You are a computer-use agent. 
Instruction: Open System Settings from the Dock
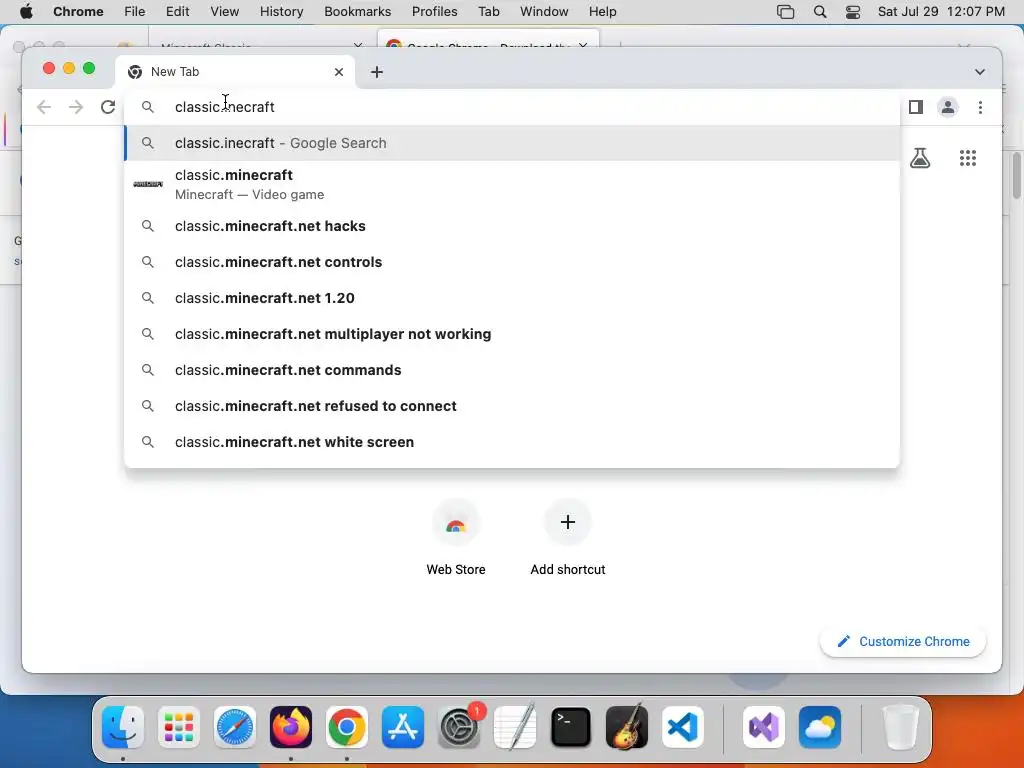tap(459, 727)
